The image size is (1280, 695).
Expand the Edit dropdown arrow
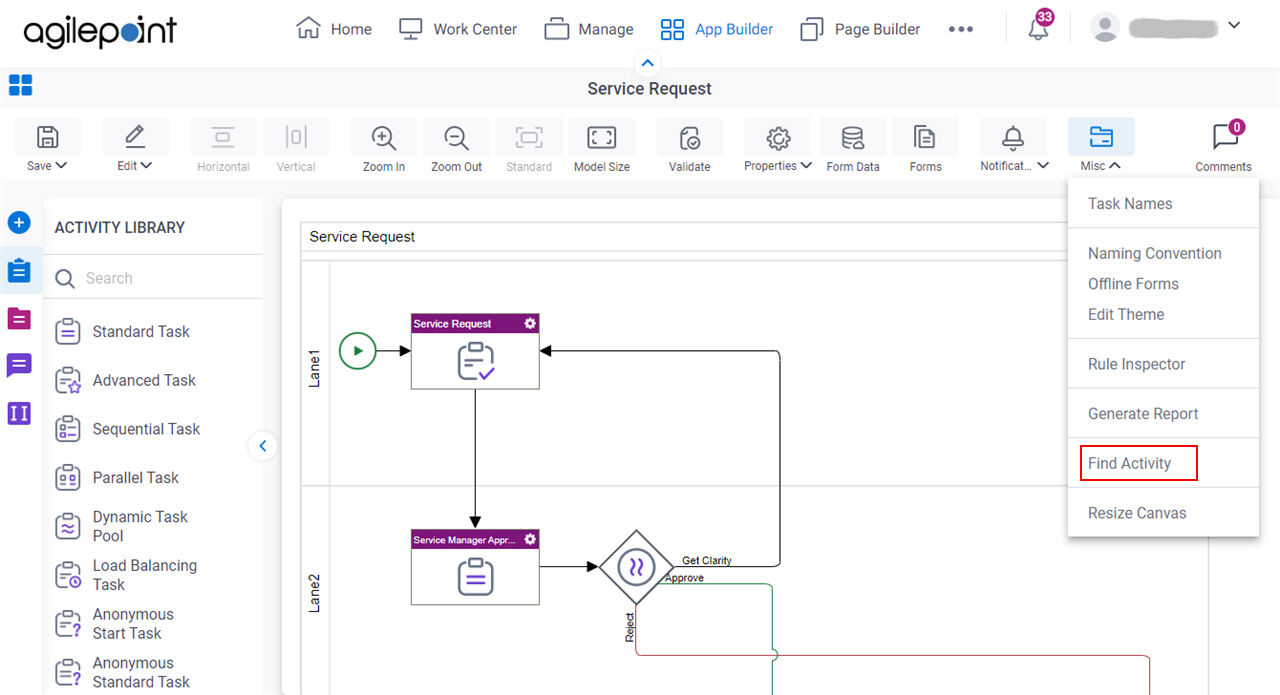pos(146,166)
